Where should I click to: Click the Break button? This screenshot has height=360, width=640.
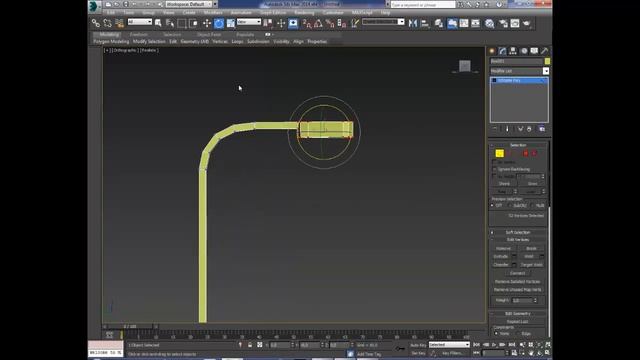coord(531,248)
